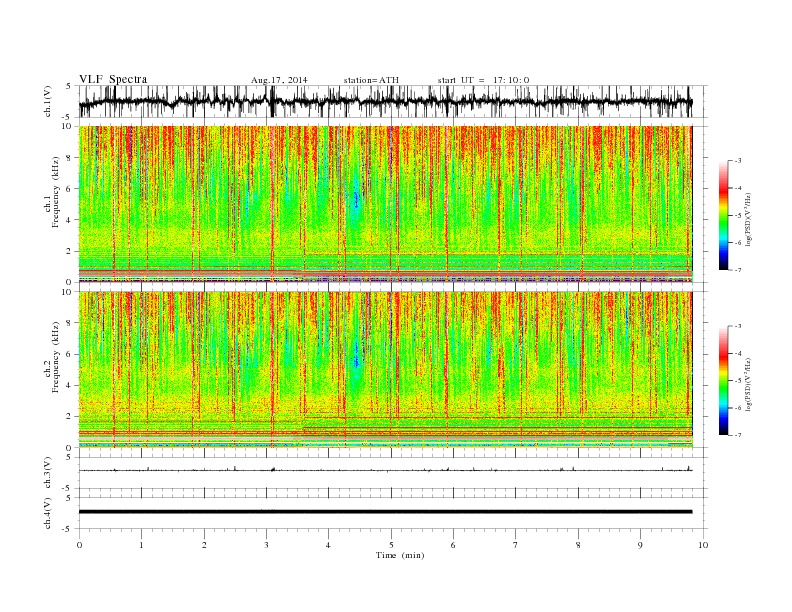Click the ch.2 spectrogram color scale bar
This screenshot has height=612, width=792.
click(x=723, y=380)
